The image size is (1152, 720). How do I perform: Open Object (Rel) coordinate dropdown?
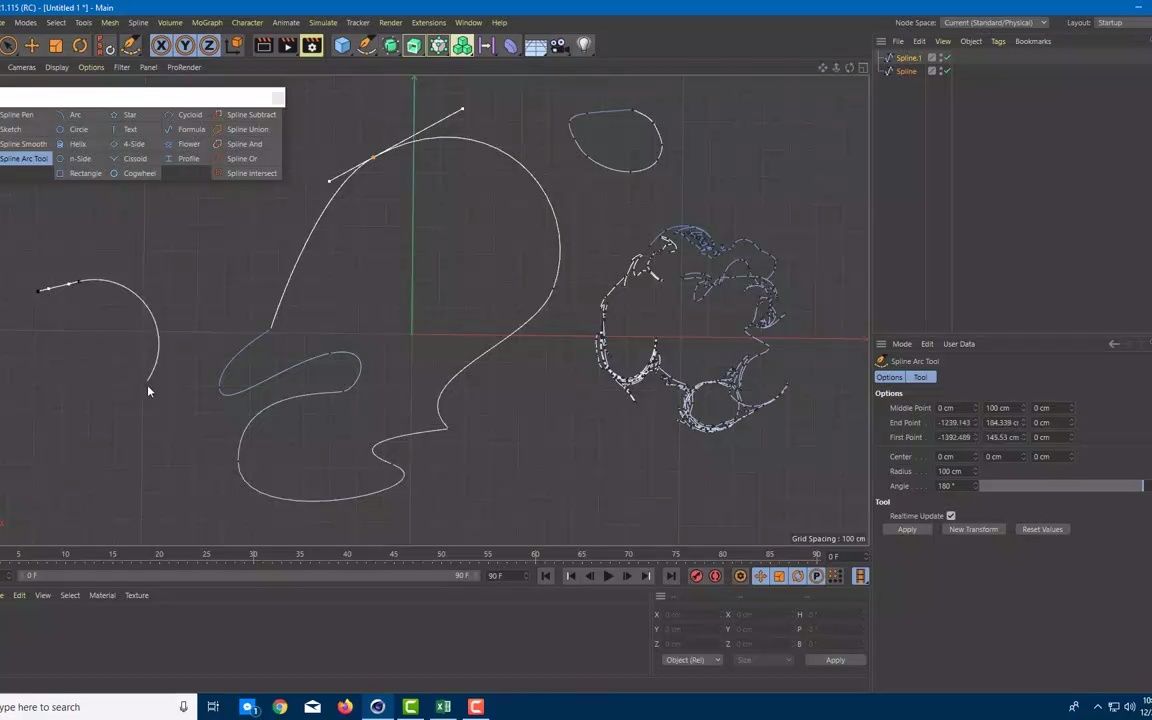[x=692, y=660]
